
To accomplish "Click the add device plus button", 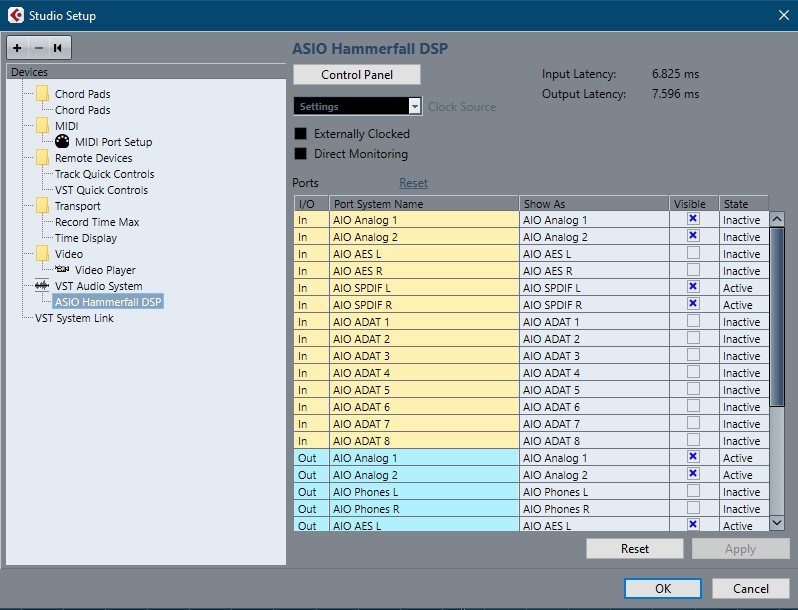I will coord(17,48).
